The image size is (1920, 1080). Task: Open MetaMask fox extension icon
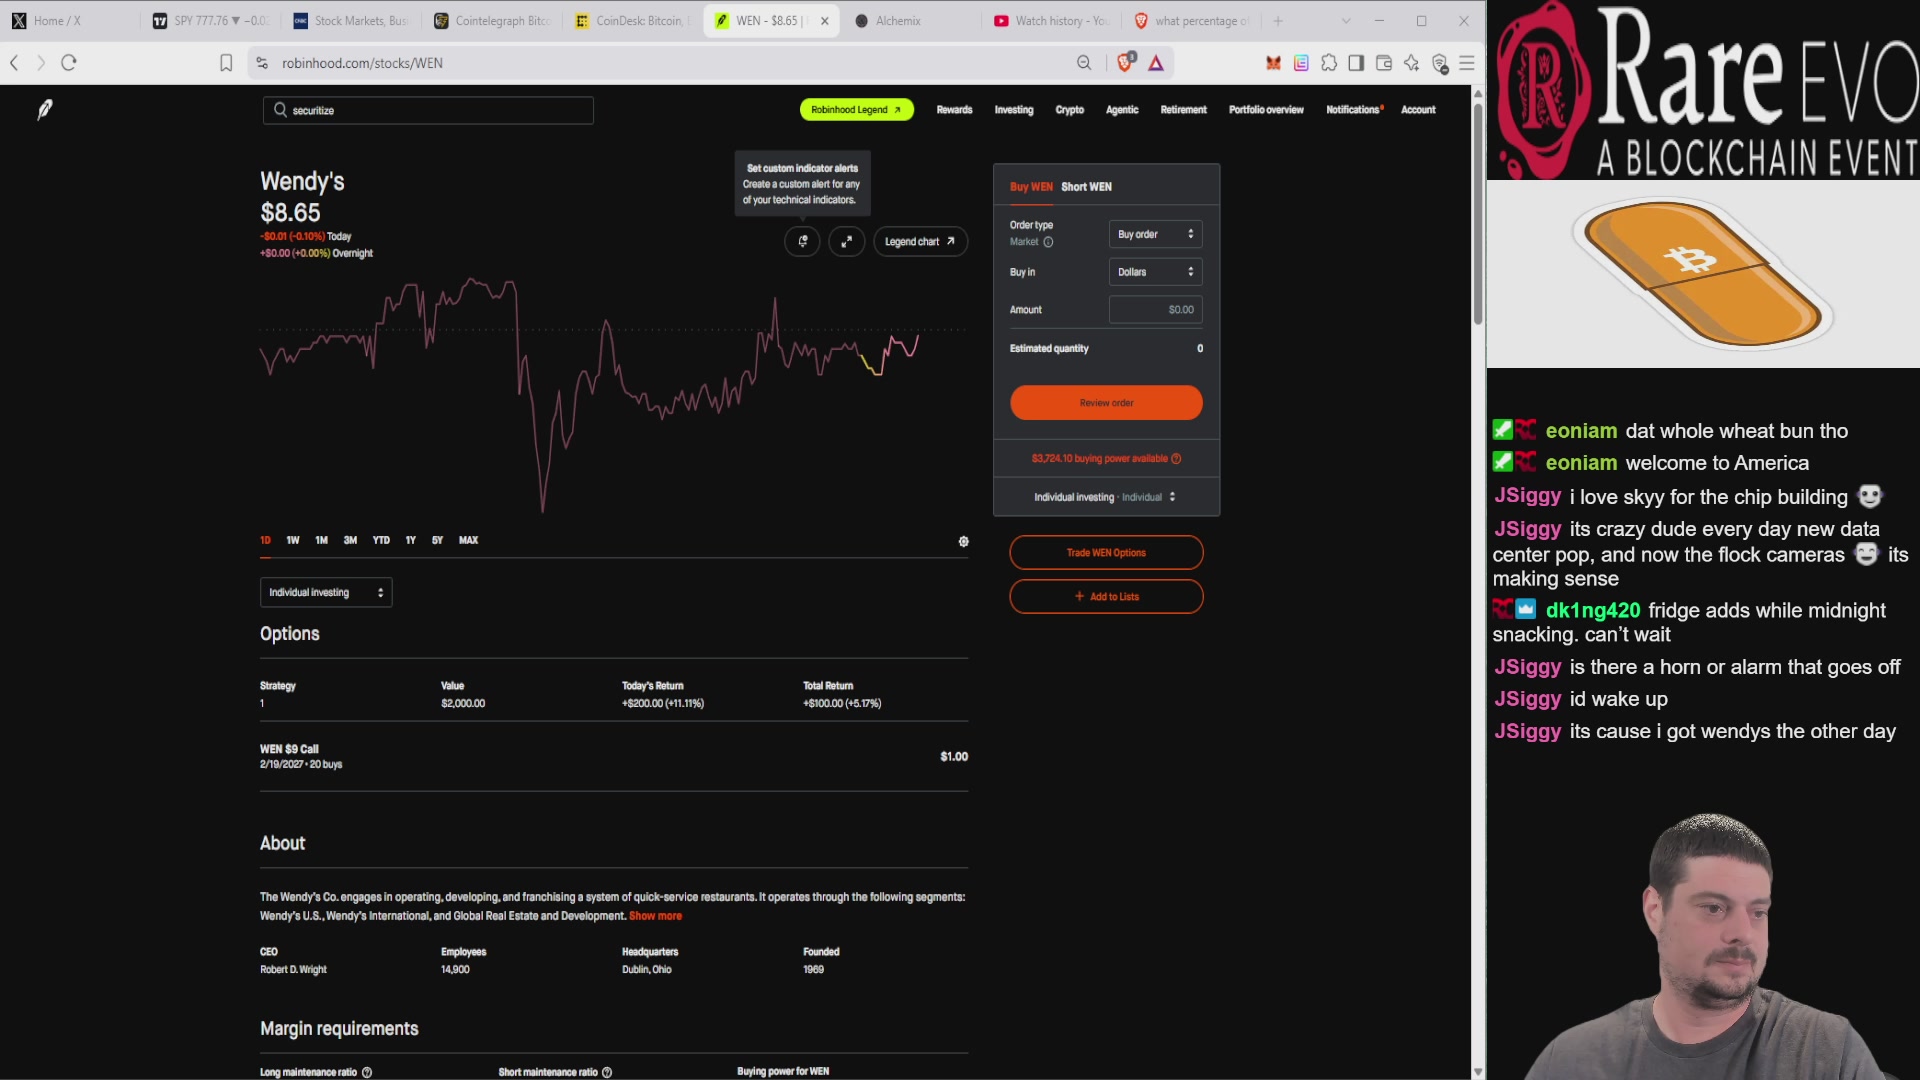coord(1273,63)
